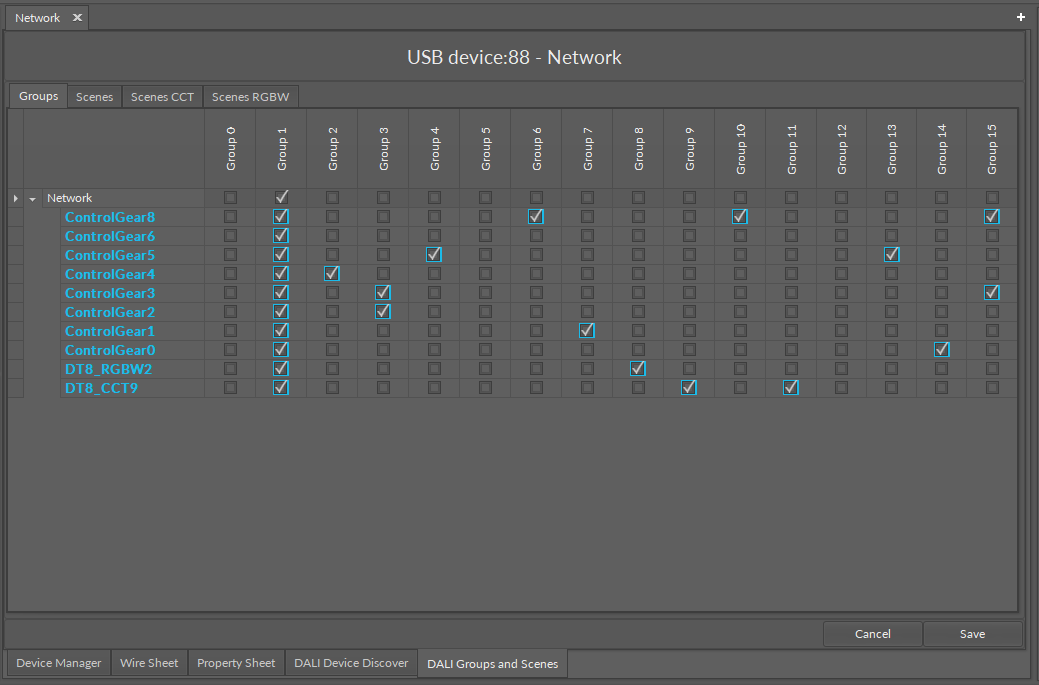Screen dimensions: 1039x685
Task: Uncheck ControlGear0 Group 14 checkbox
Action: coord(942,350)
